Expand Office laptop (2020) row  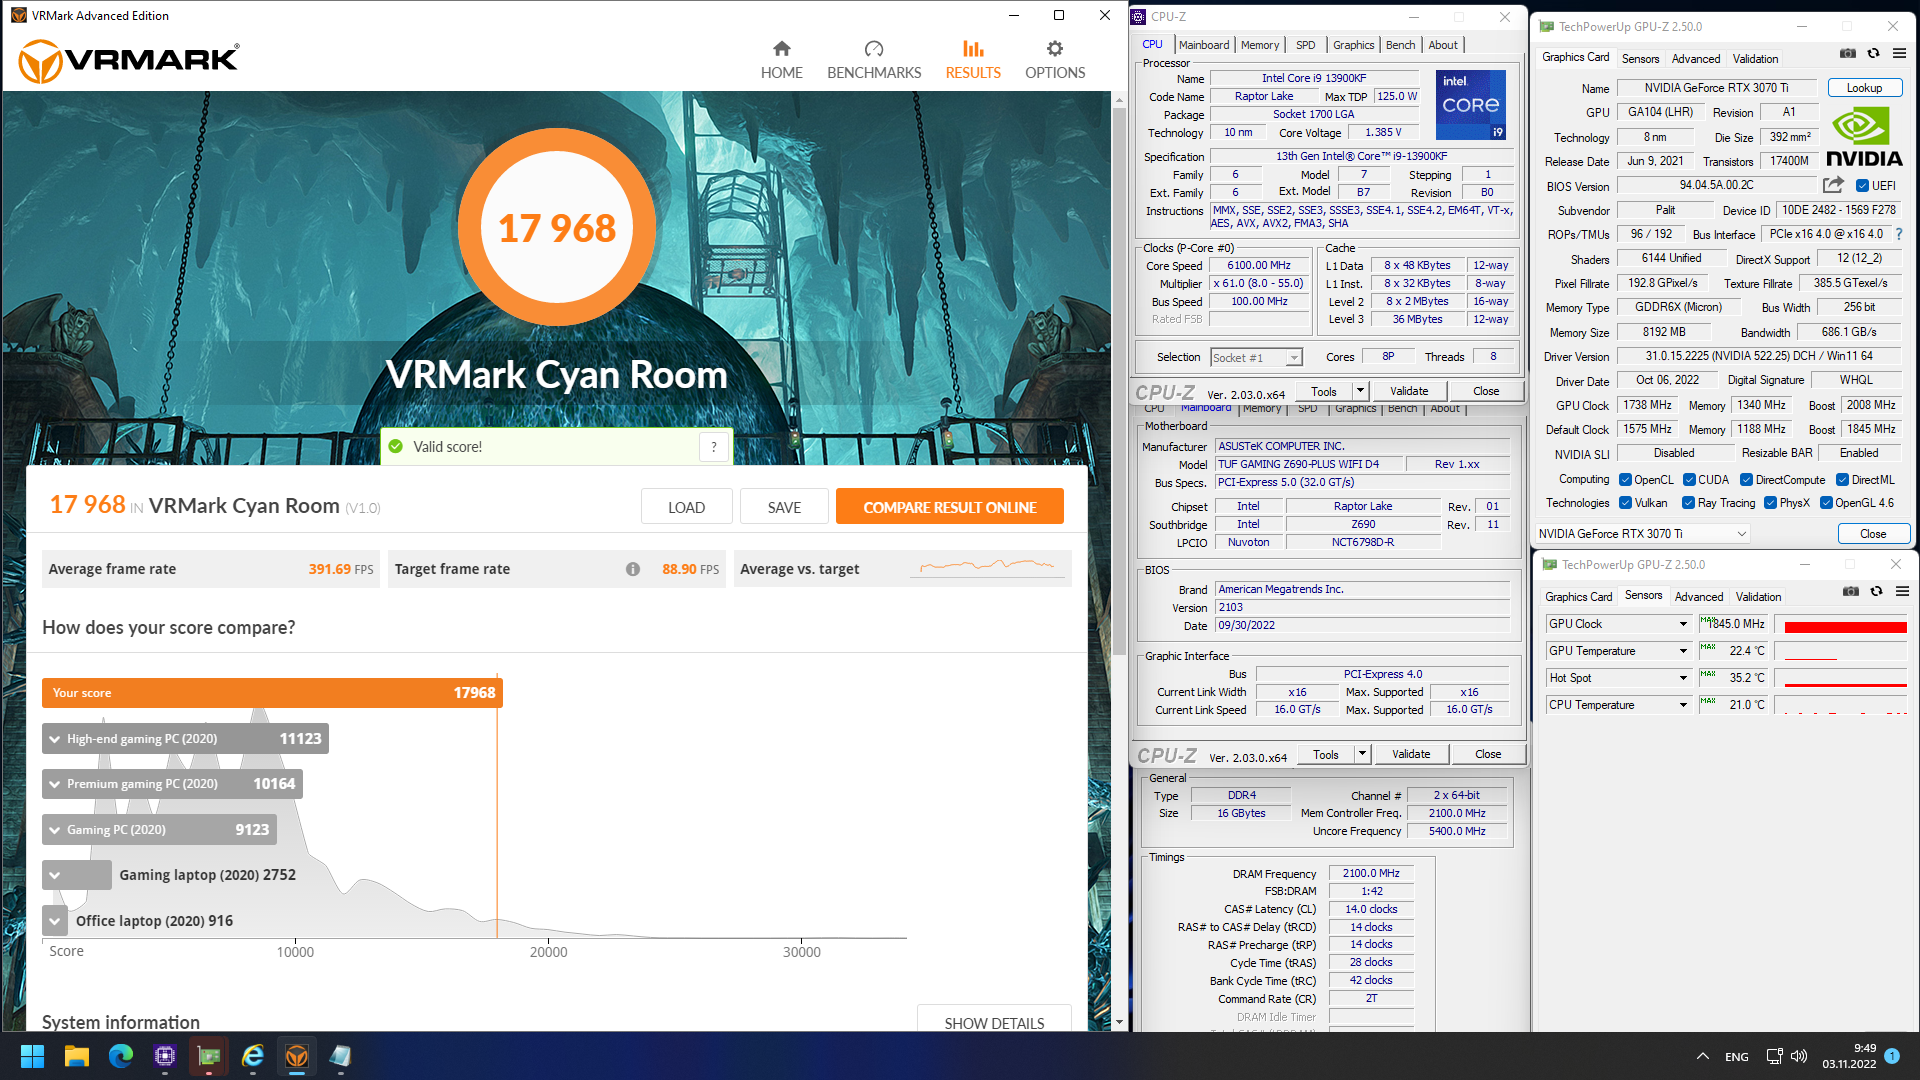(54, 921)
